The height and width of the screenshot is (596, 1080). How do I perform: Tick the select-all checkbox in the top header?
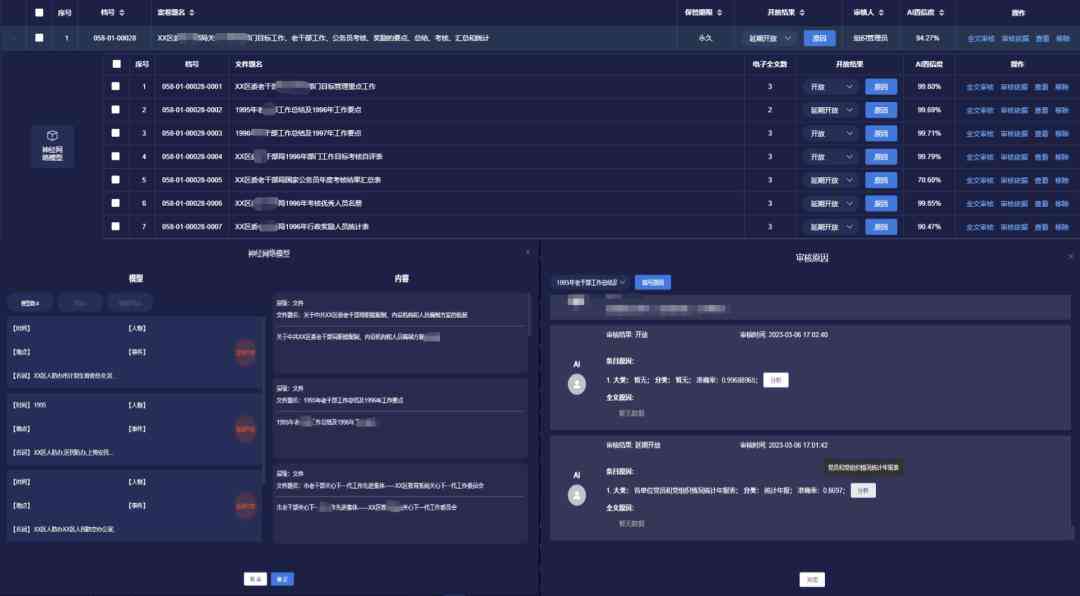pos(39,12)
